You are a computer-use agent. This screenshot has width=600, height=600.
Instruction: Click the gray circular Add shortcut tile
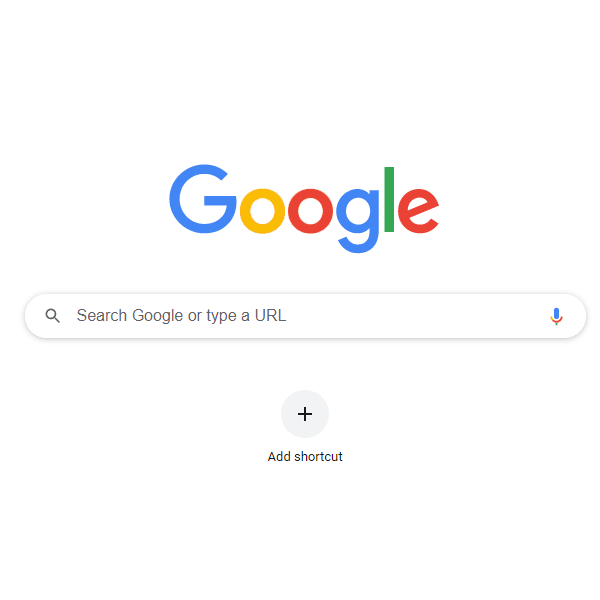tap(305, 414)
